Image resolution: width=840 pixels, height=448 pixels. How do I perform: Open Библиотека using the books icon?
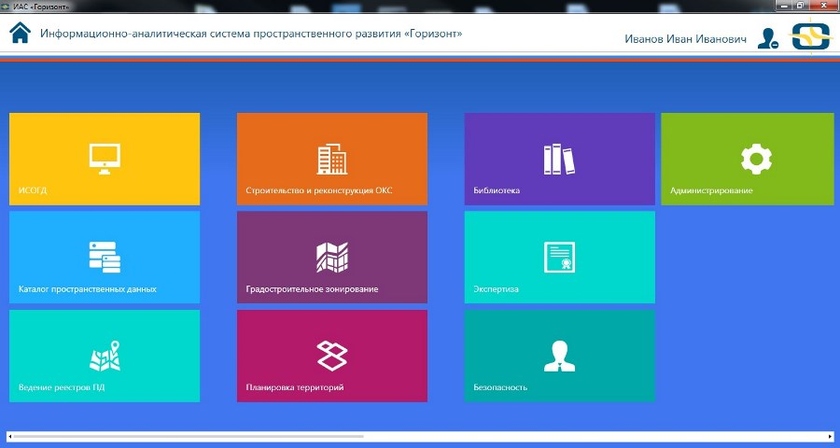coord(559,157)
